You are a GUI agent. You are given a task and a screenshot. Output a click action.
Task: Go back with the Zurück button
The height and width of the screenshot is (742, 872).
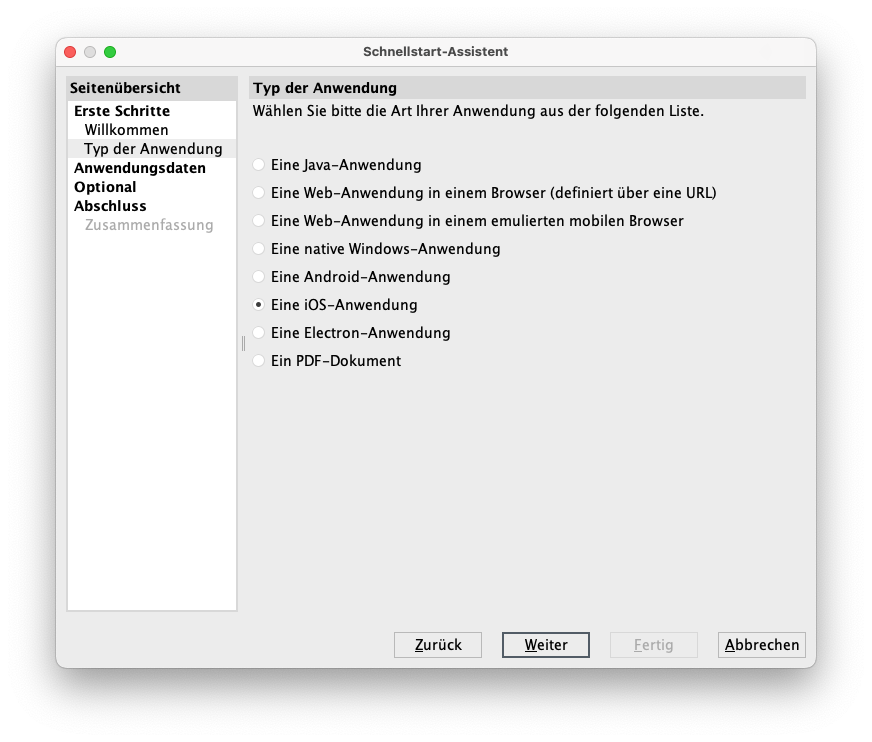[x=438, y=645]
